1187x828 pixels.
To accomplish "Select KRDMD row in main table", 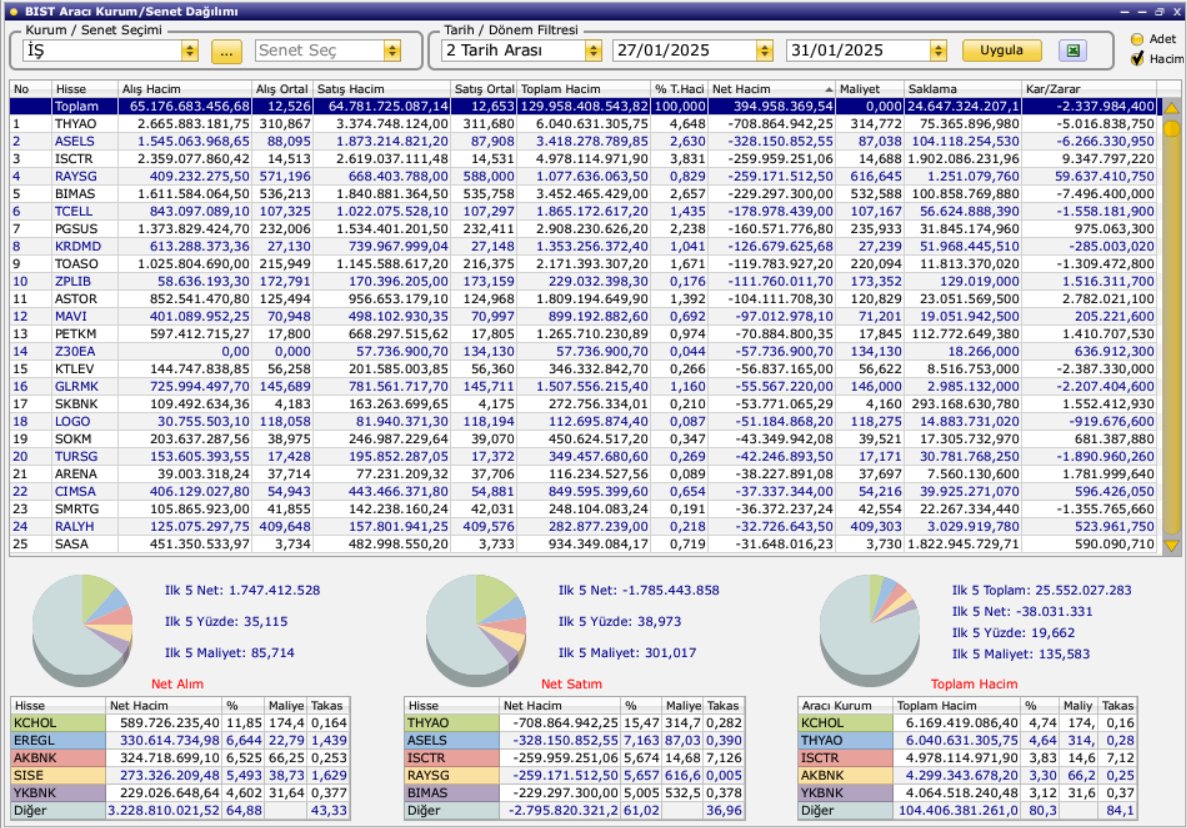I will (x=583, y=246).
